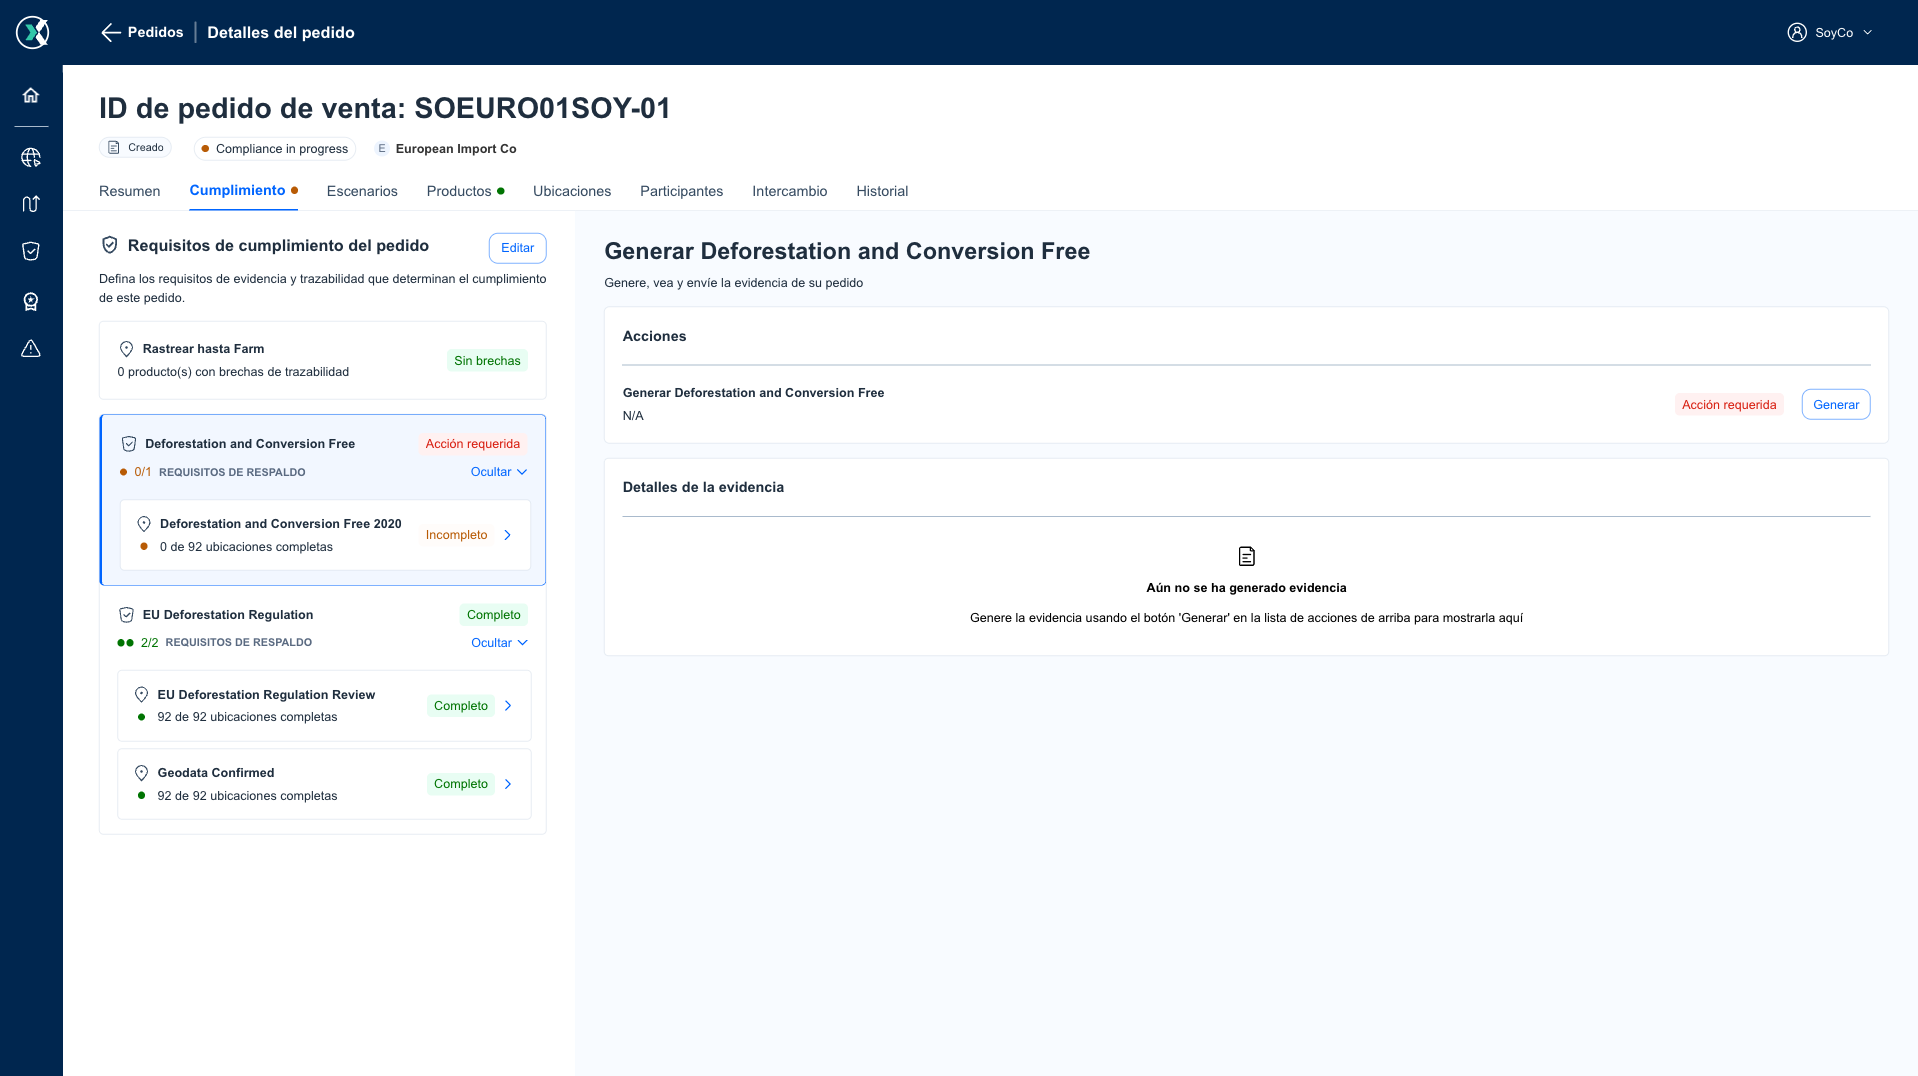Viewport: 1918px width, 1076px height.
Task: Click pin icon of EU Deforestation Regulation Review
Action: [141, 695]
